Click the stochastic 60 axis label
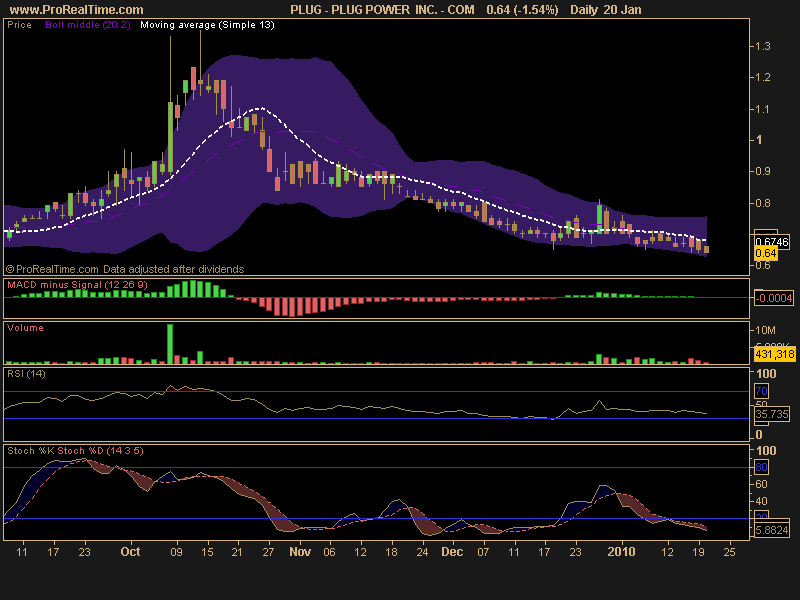This screenshot has width=800, height=600. coord(761,484)
